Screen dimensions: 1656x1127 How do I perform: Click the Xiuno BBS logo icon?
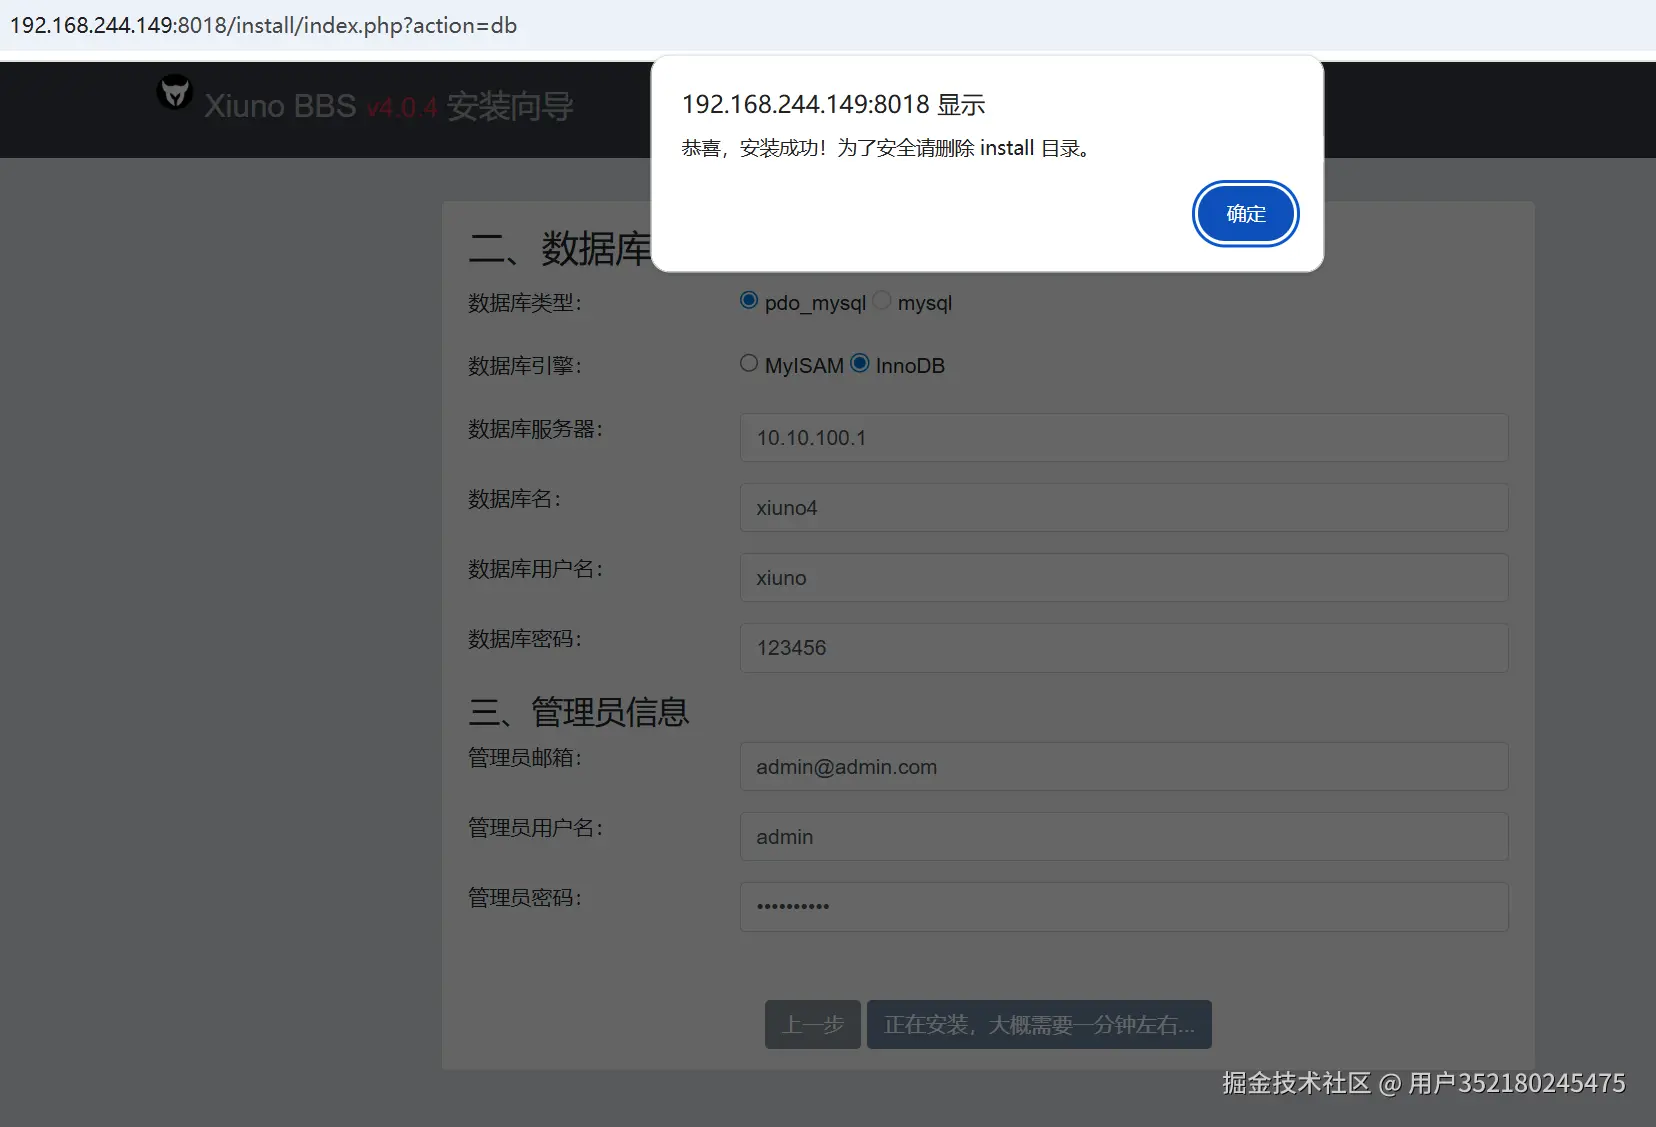[175, 92]
